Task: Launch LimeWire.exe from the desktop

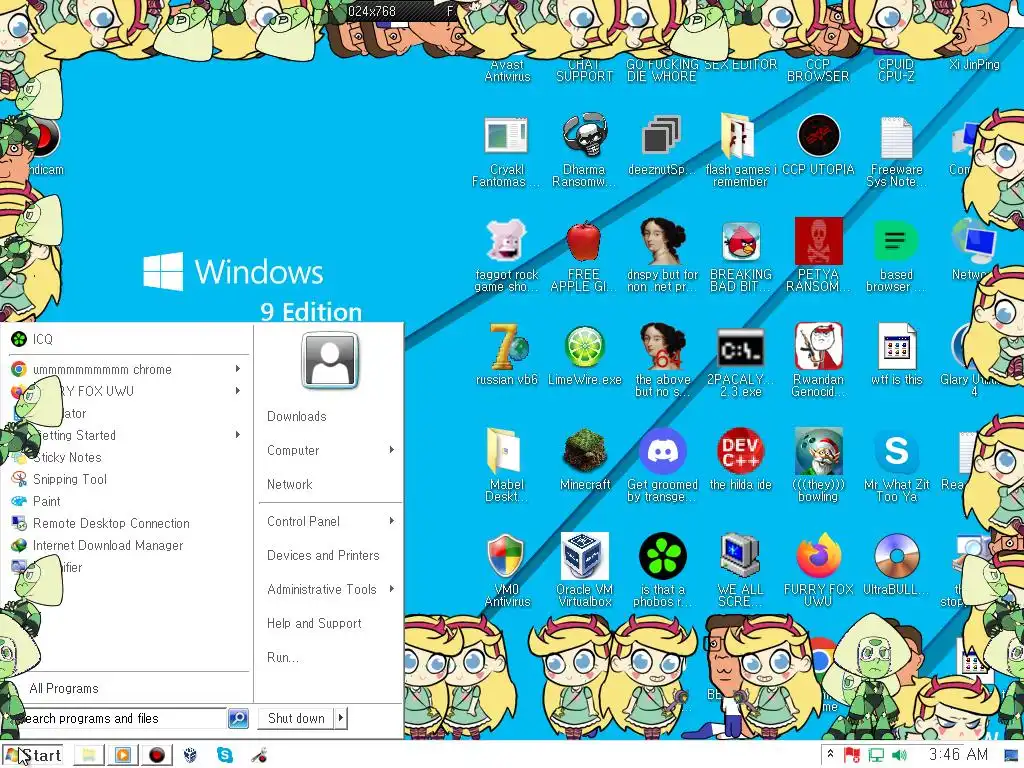Action: coord(584,347)
